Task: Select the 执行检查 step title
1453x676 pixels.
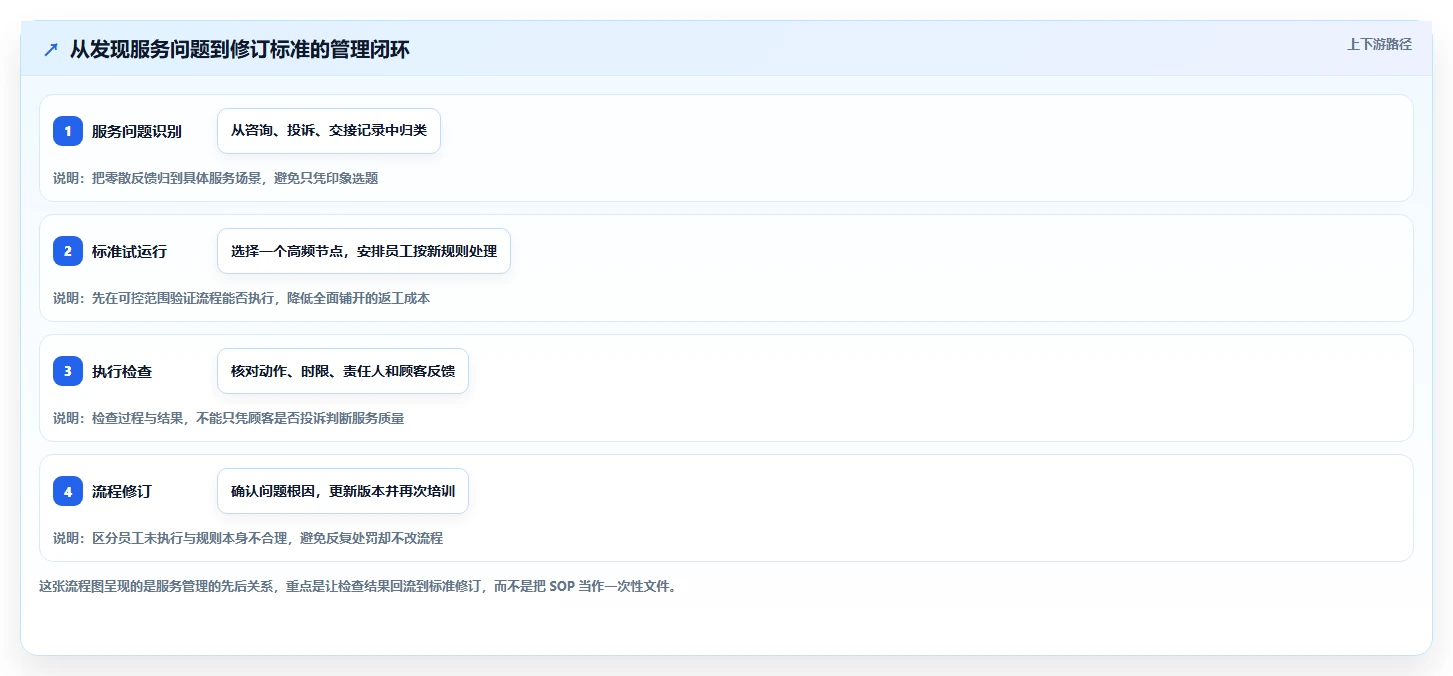Action: tap(122, 371)
